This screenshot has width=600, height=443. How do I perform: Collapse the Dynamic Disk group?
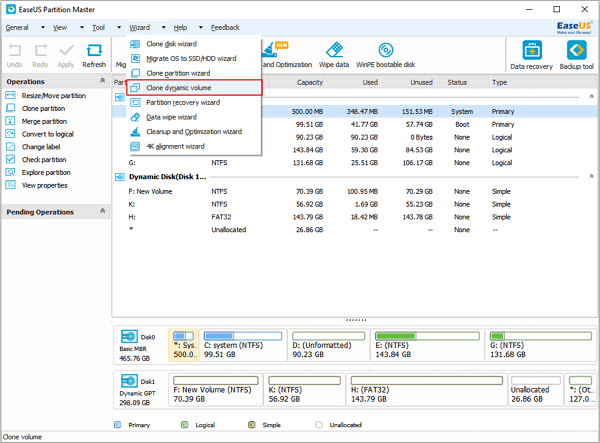591,176
